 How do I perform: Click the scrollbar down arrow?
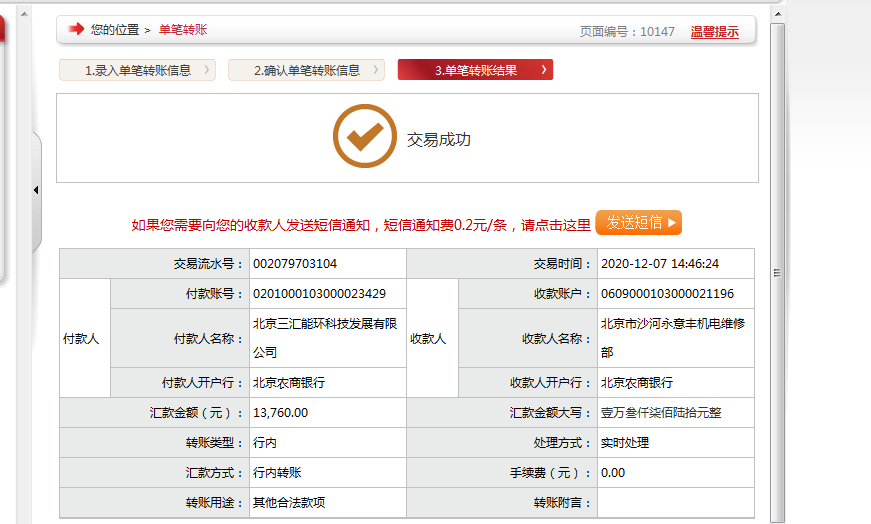pos(777,515)
